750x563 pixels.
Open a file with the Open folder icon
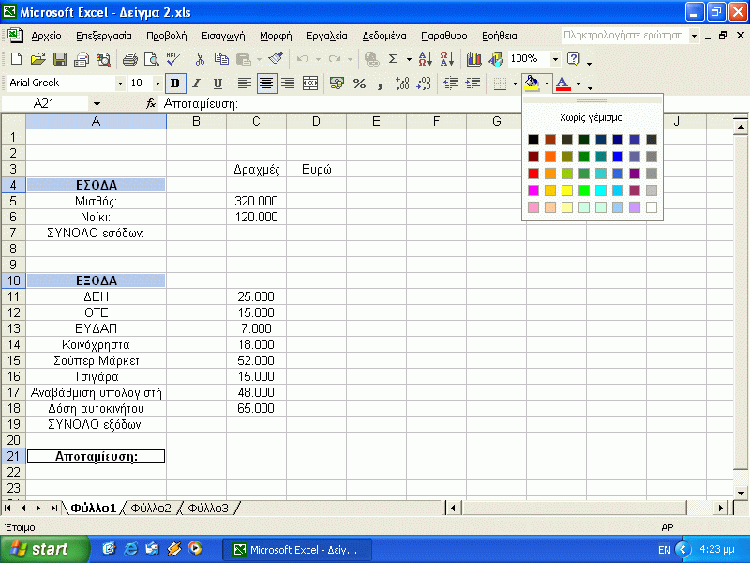click(x=38, y=59)
